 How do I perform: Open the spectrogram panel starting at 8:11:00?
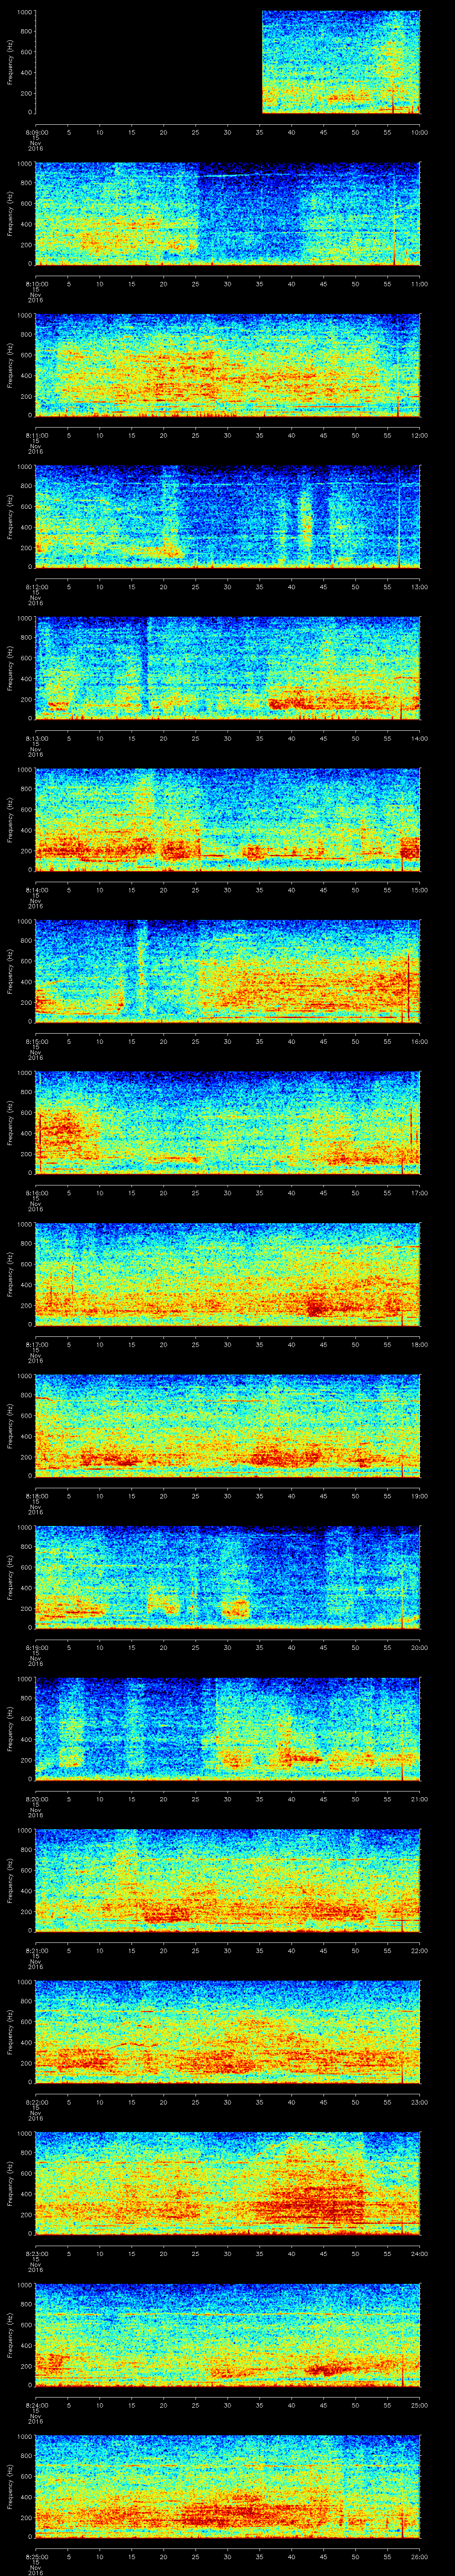click(x=228, y=365)
